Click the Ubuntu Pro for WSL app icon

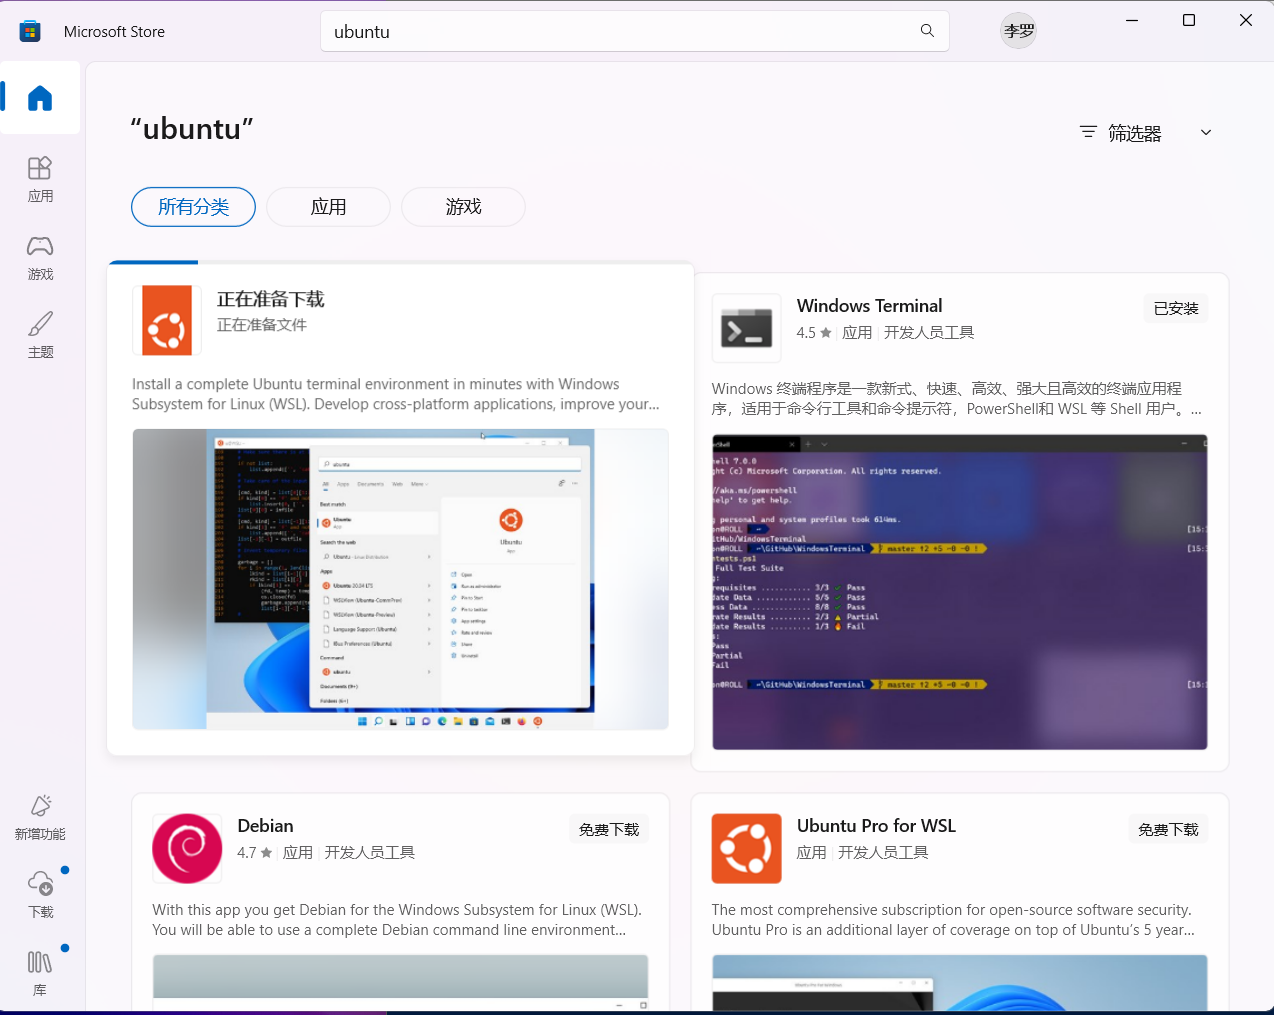(747, 849)
